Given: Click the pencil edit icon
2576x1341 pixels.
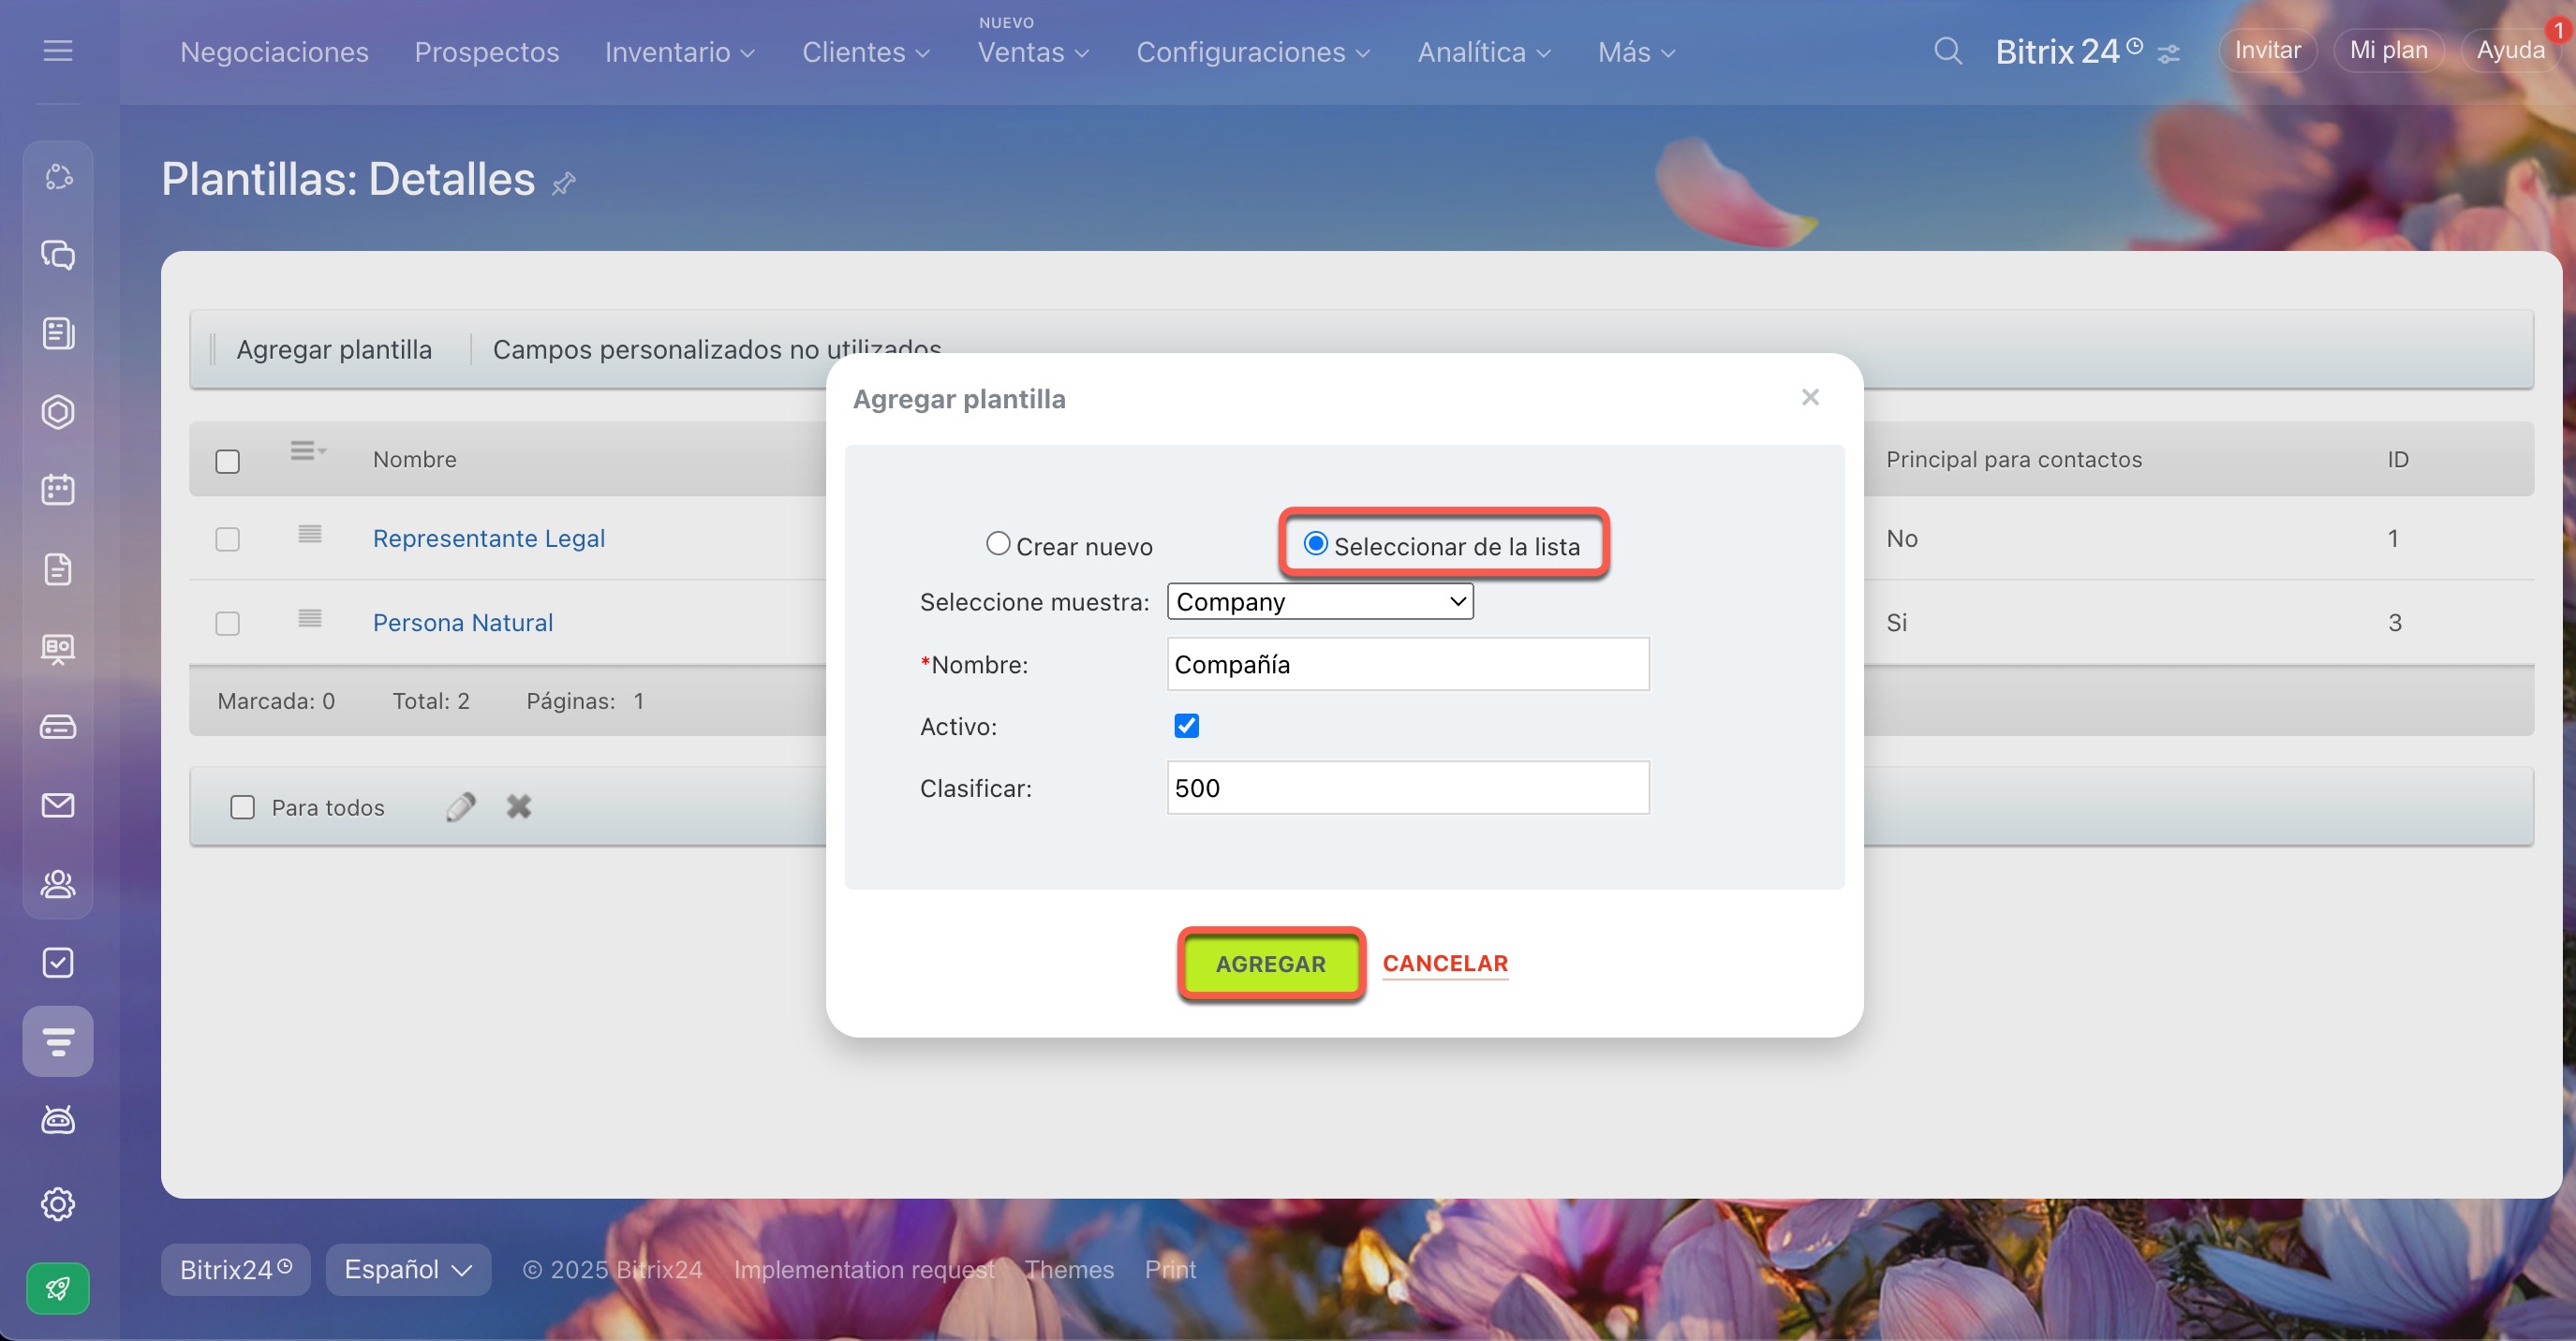Looking at the screenshot, I should click(x=461, y=806).
